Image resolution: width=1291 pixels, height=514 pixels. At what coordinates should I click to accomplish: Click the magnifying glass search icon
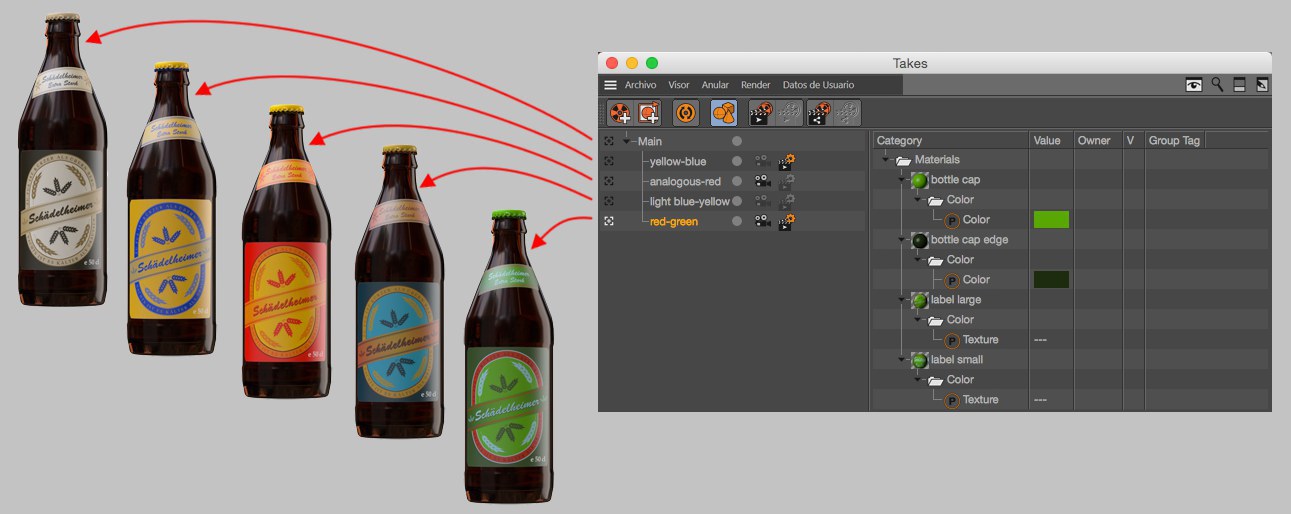tap(1217, 86)
